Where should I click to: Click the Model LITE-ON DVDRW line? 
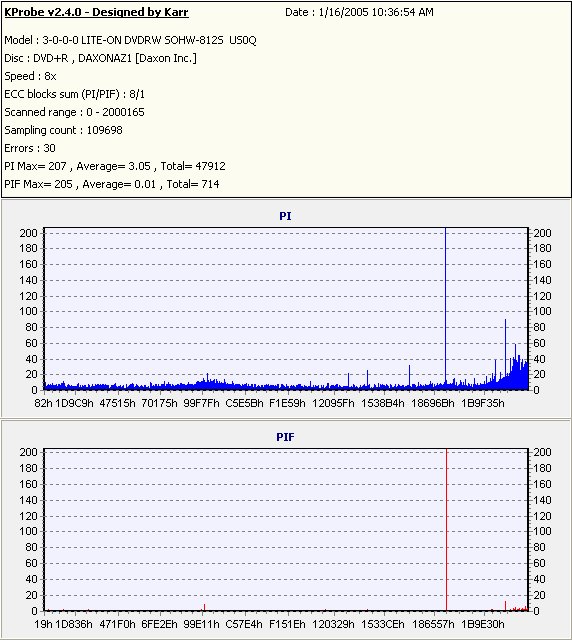[x=130, y=40]
